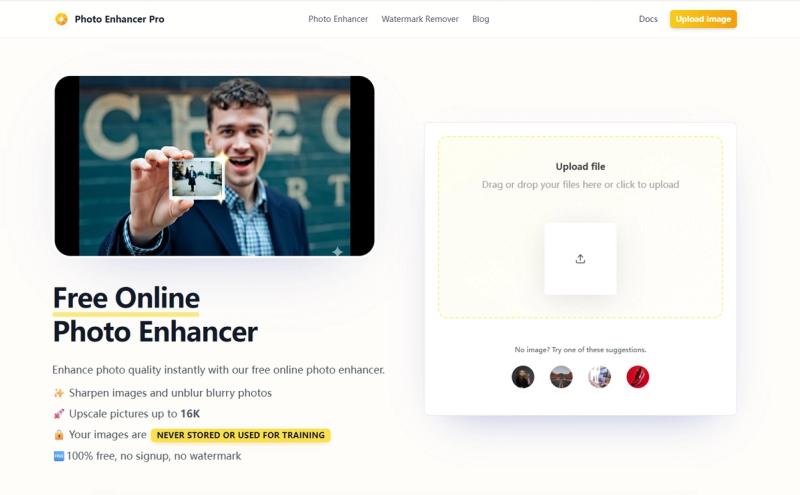The height and width of the screenshot is (495, 800).
Task: Click the Photo Enhancer Pro logo icon
Action: coord(61,19)
